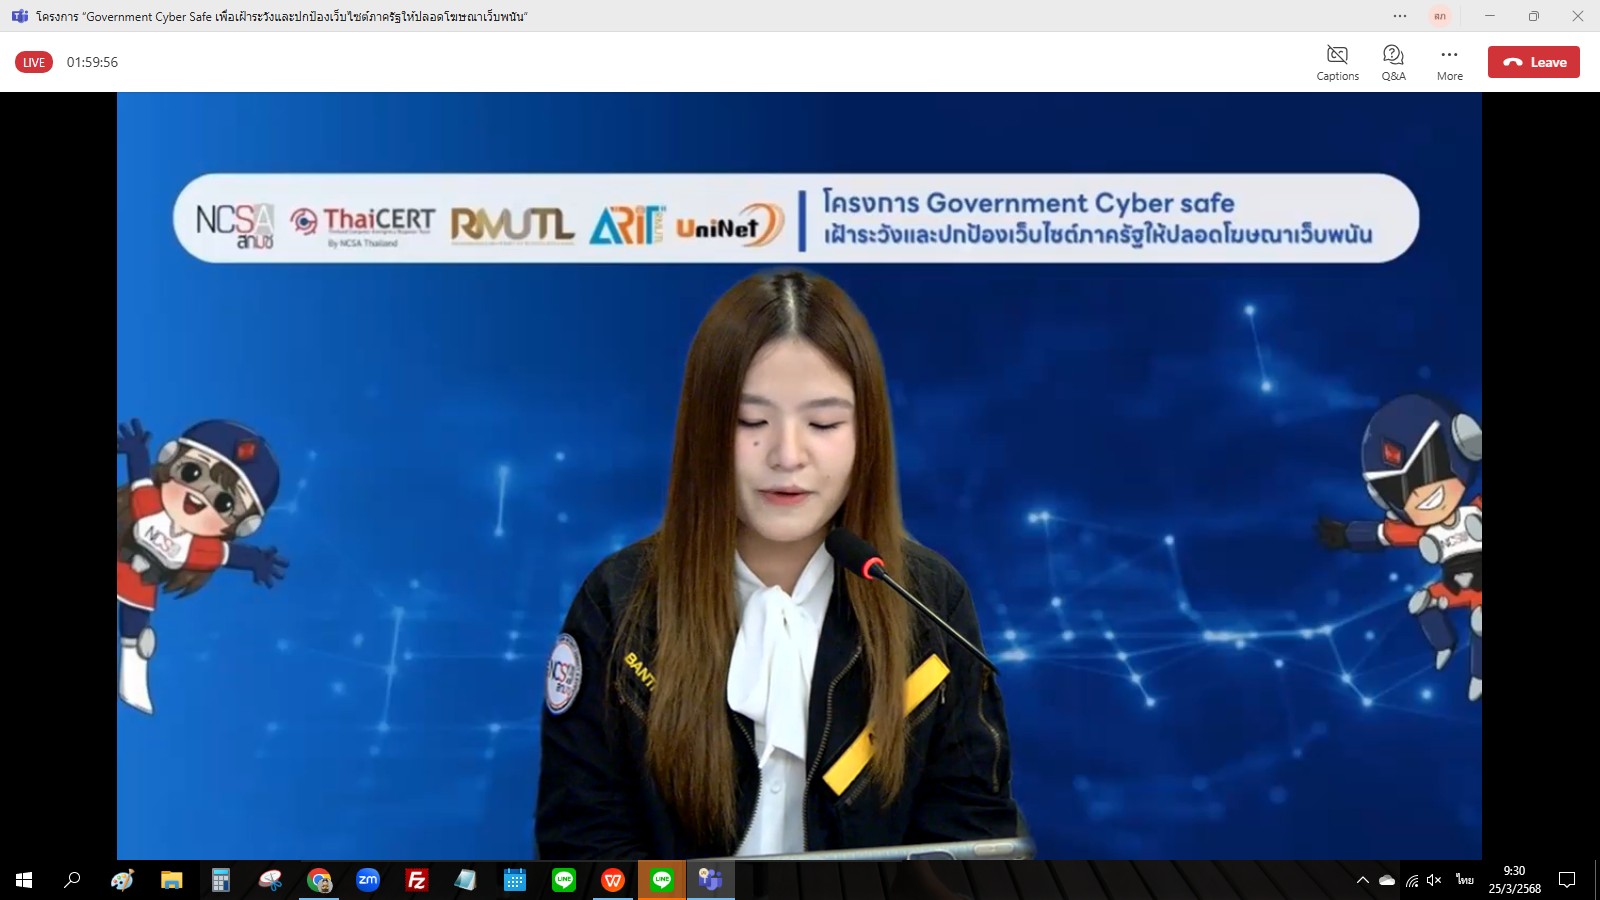Open WPS Office from taskbar
1600x900 pixels.
click(612, 880)
